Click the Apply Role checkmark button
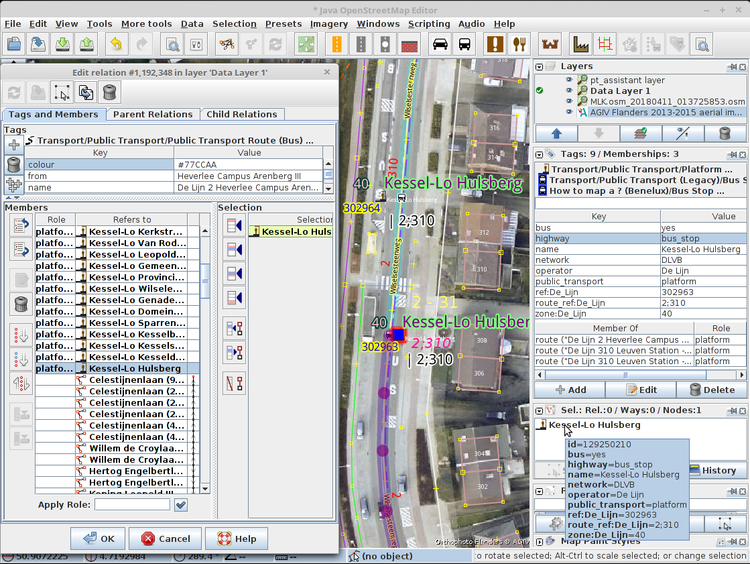This screenshot has width=750, height=564. 181,505
